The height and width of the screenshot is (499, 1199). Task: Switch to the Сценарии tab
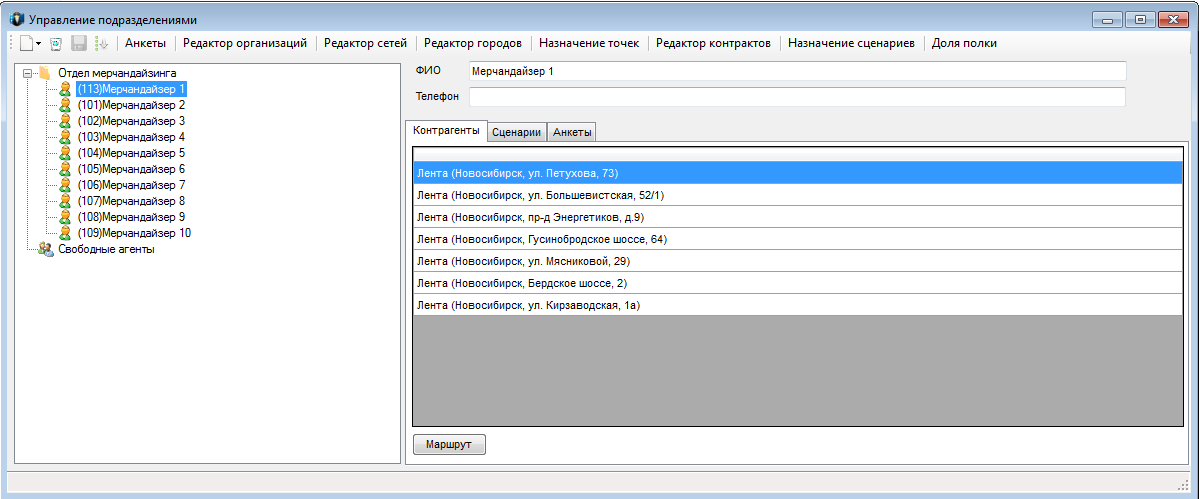click(517, 132)
